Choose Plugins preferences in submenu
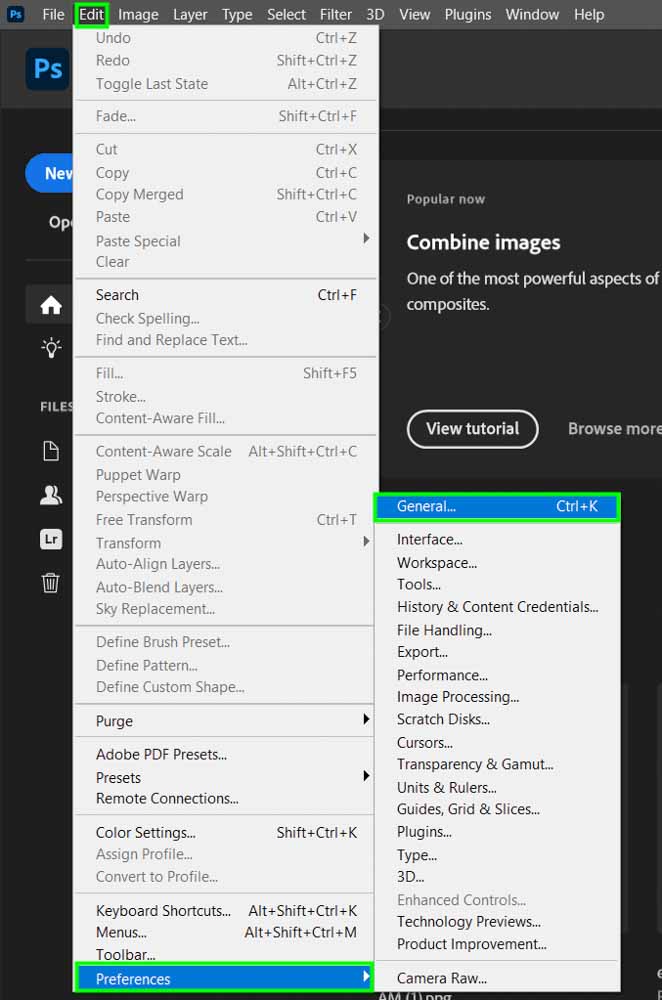Viewport: 662px width, 1000px height. tap(497, 832)
